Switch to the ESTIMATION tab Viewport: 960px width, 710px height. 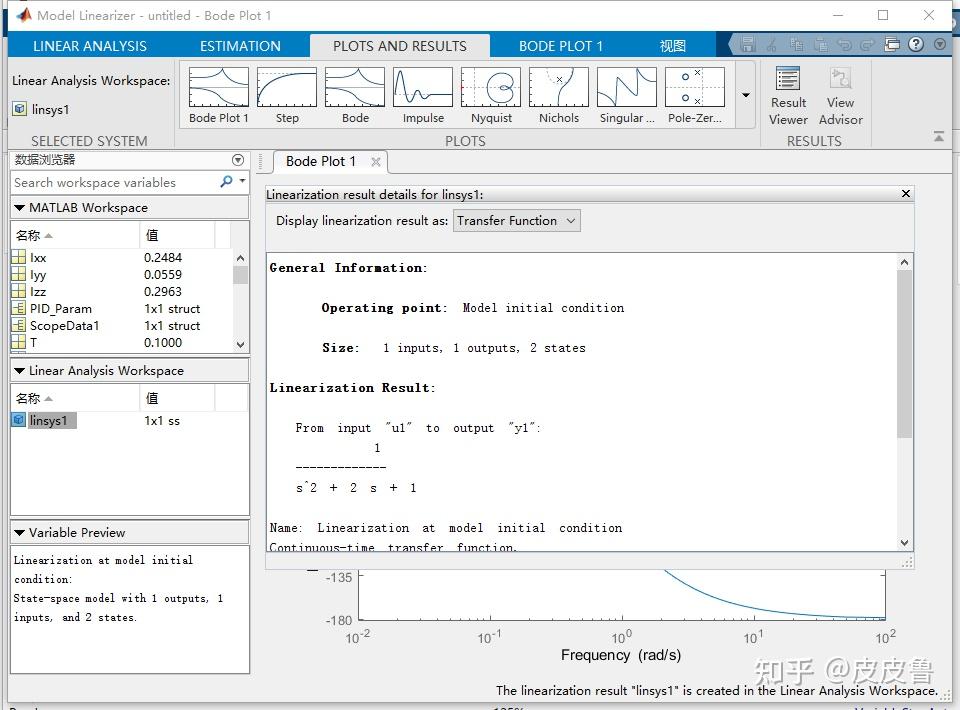point(240,46)
